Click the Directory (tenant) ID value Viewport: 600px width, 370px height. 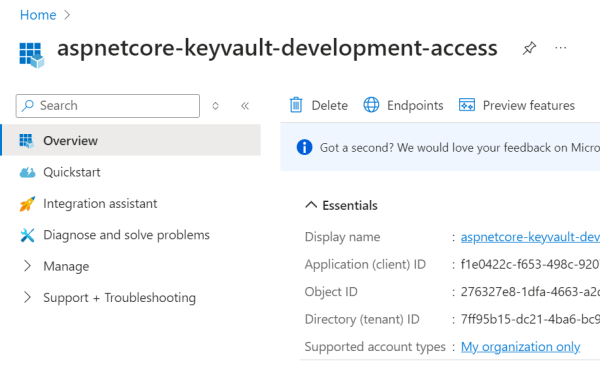point(530,319)
